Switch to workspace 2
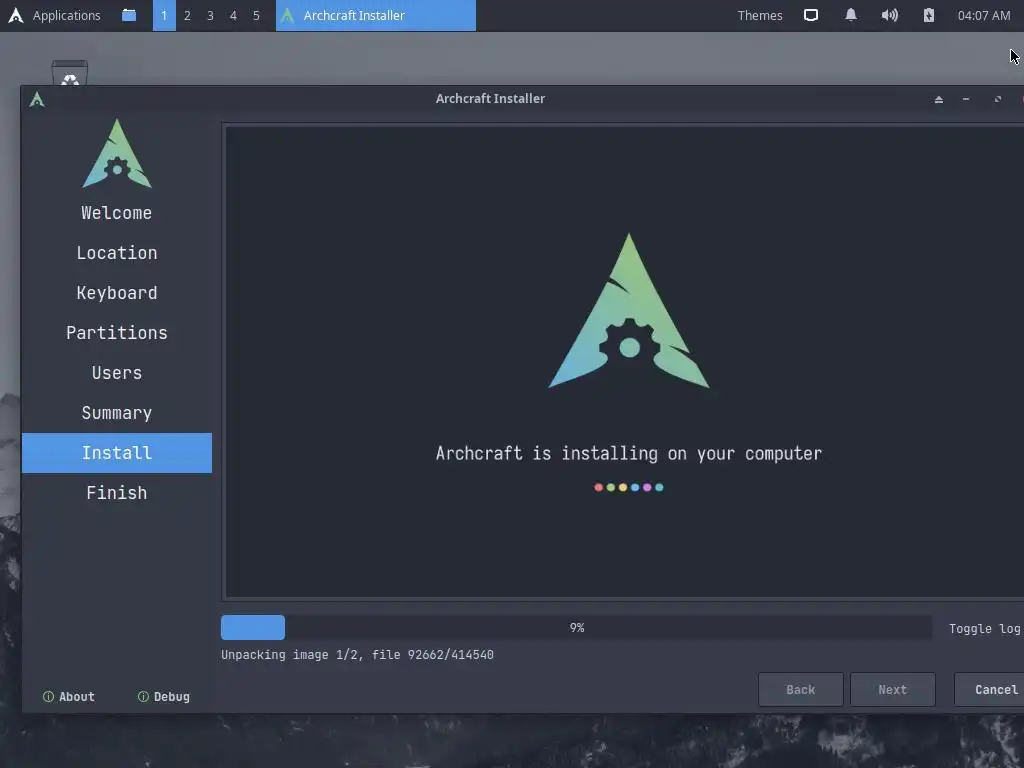The width and height of the screenshot is (1024, 768). [x=187, y=15]
